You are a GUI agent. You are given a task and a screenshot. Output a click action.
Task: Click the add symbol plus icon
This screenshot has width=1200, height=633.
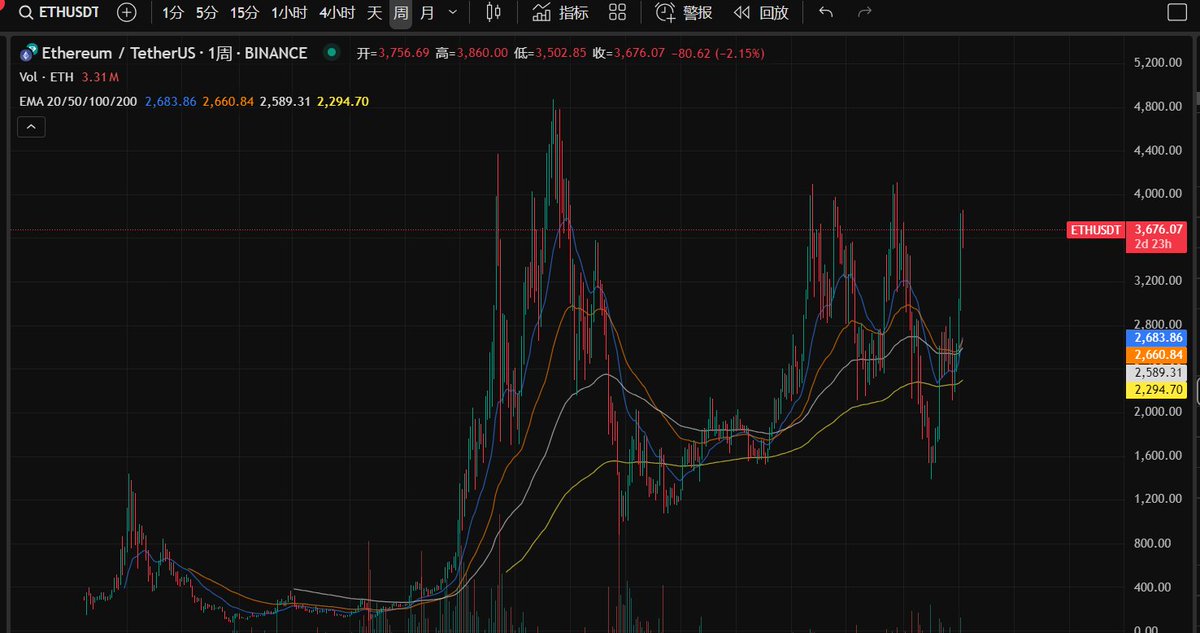(x=126, y=13)
